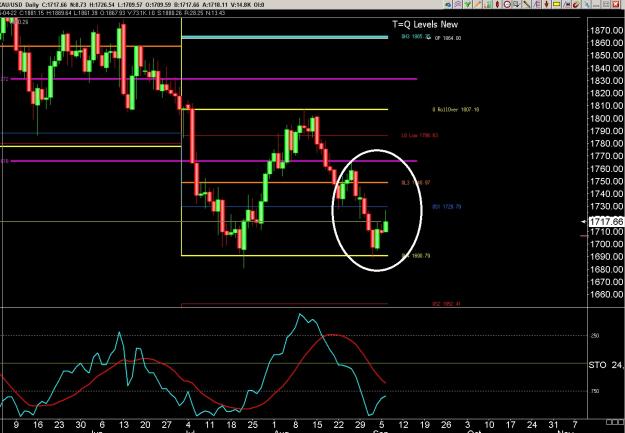Minimize the chart window

(x=596, y=5)
